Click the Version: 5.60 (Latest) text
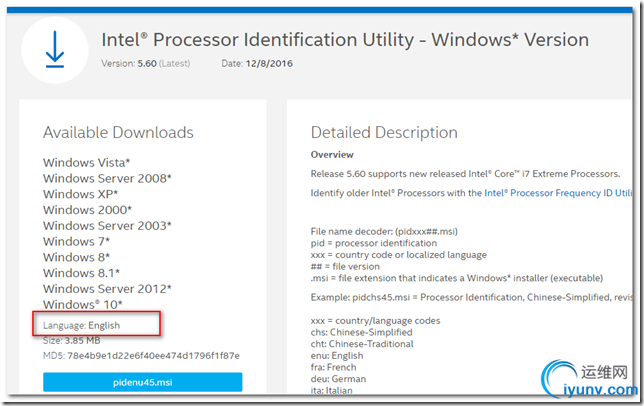Image resolution: width=644 pixels, height=406 pixels. click(x=145, y=64)
